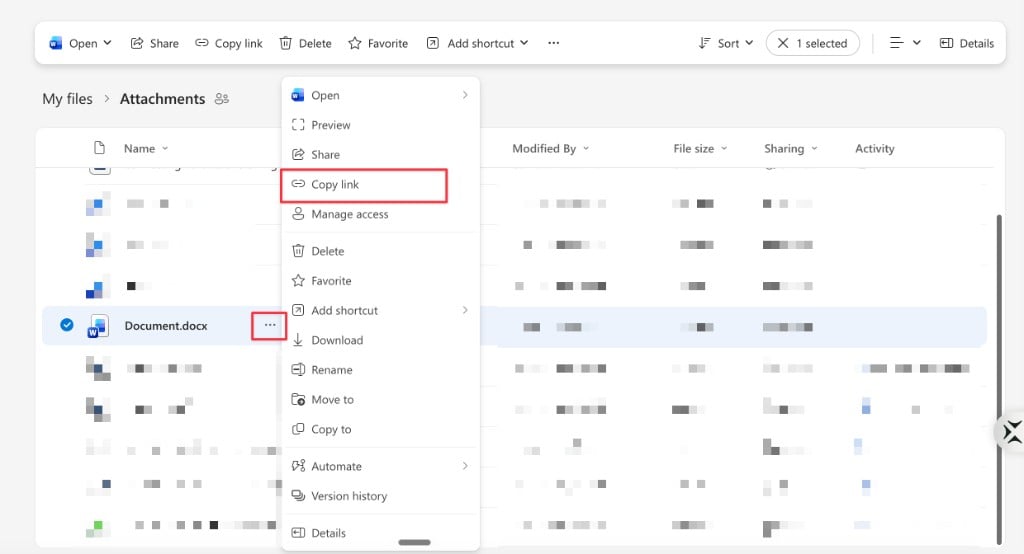Click the Copilot icon at right edge
This screenshot has height=554, width=1024.
coord(1012,432)
